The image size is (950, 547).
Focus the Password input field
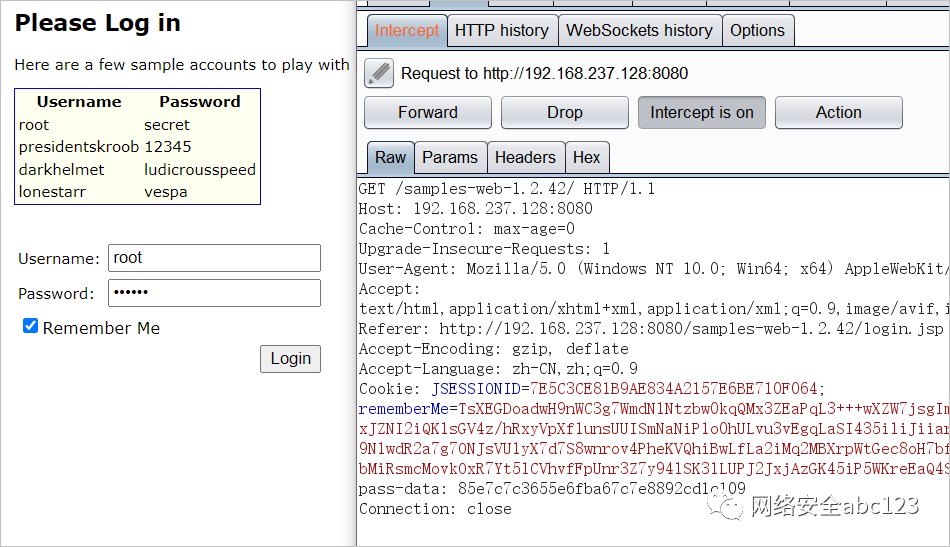tap(214, 293)
